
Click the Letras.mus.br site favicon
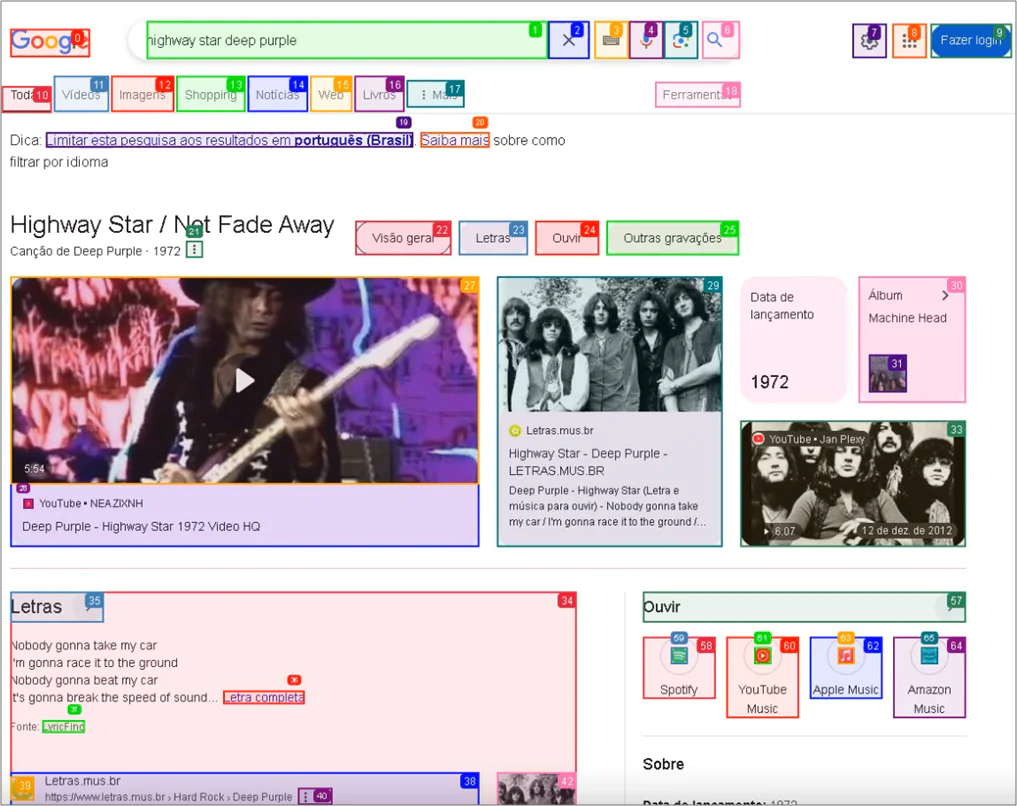pyautogui.click(x=23, y=788)
